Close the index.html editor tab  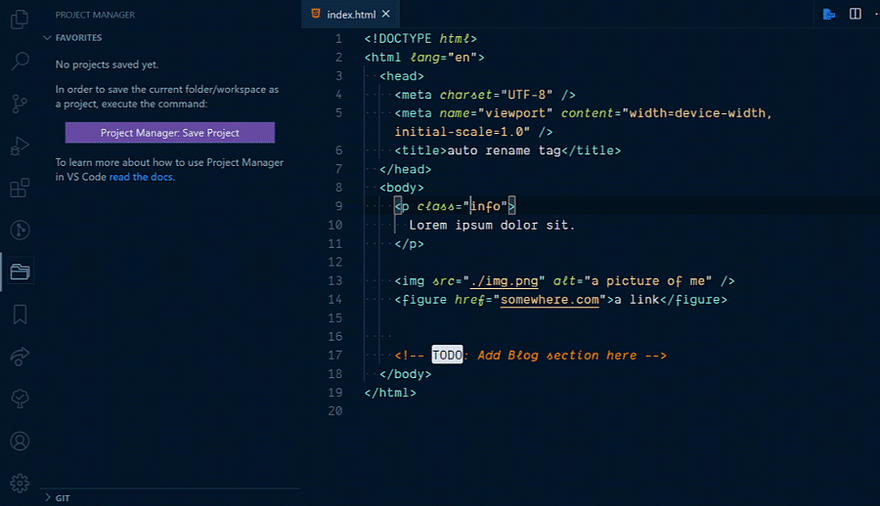pos(386,14)
